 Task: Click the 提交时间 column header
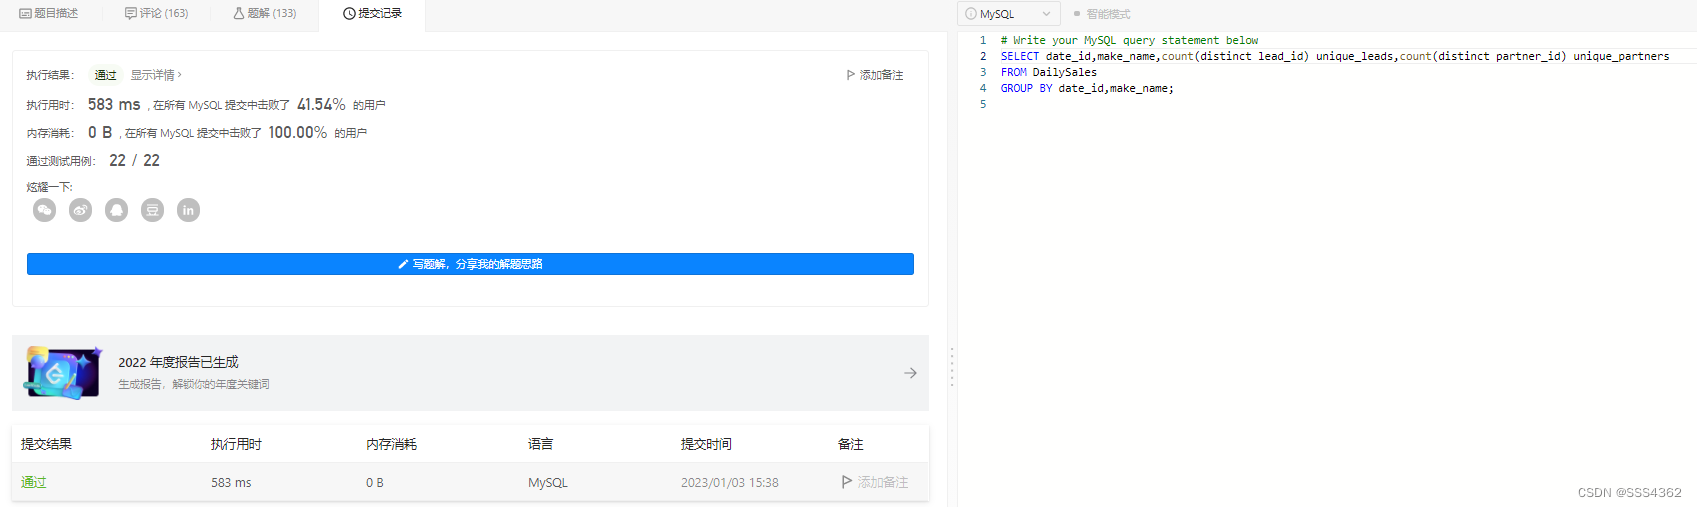tap(706, 444)
